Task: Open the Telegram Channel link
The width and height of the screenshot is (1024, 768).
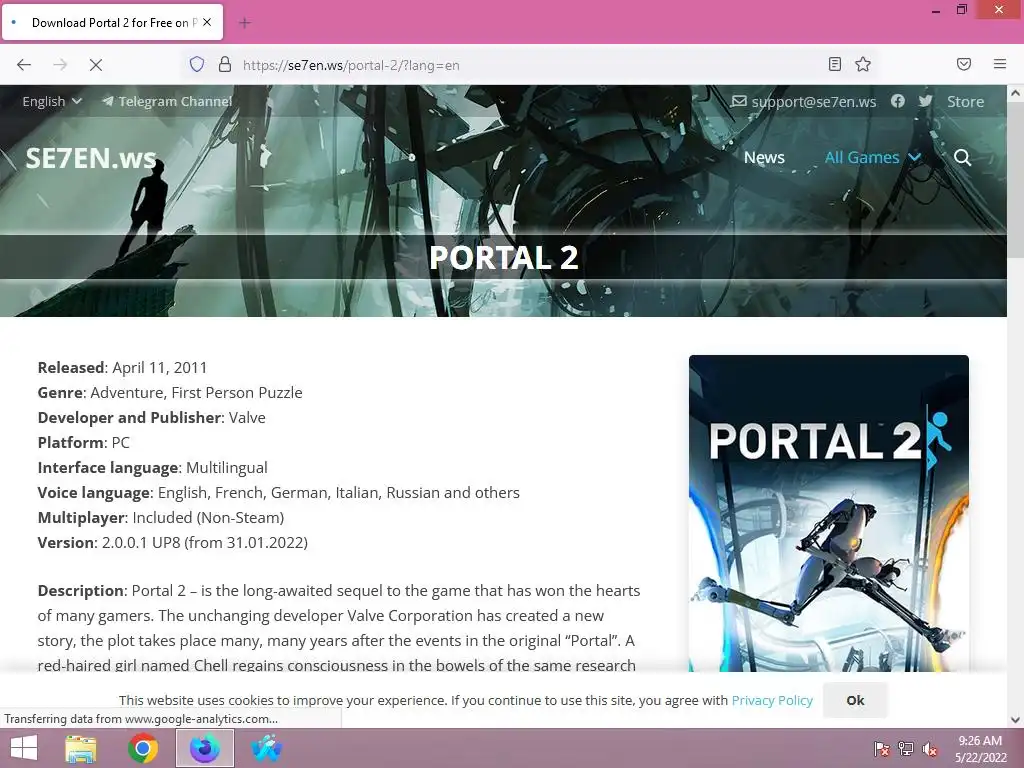Action: [167, 101]
